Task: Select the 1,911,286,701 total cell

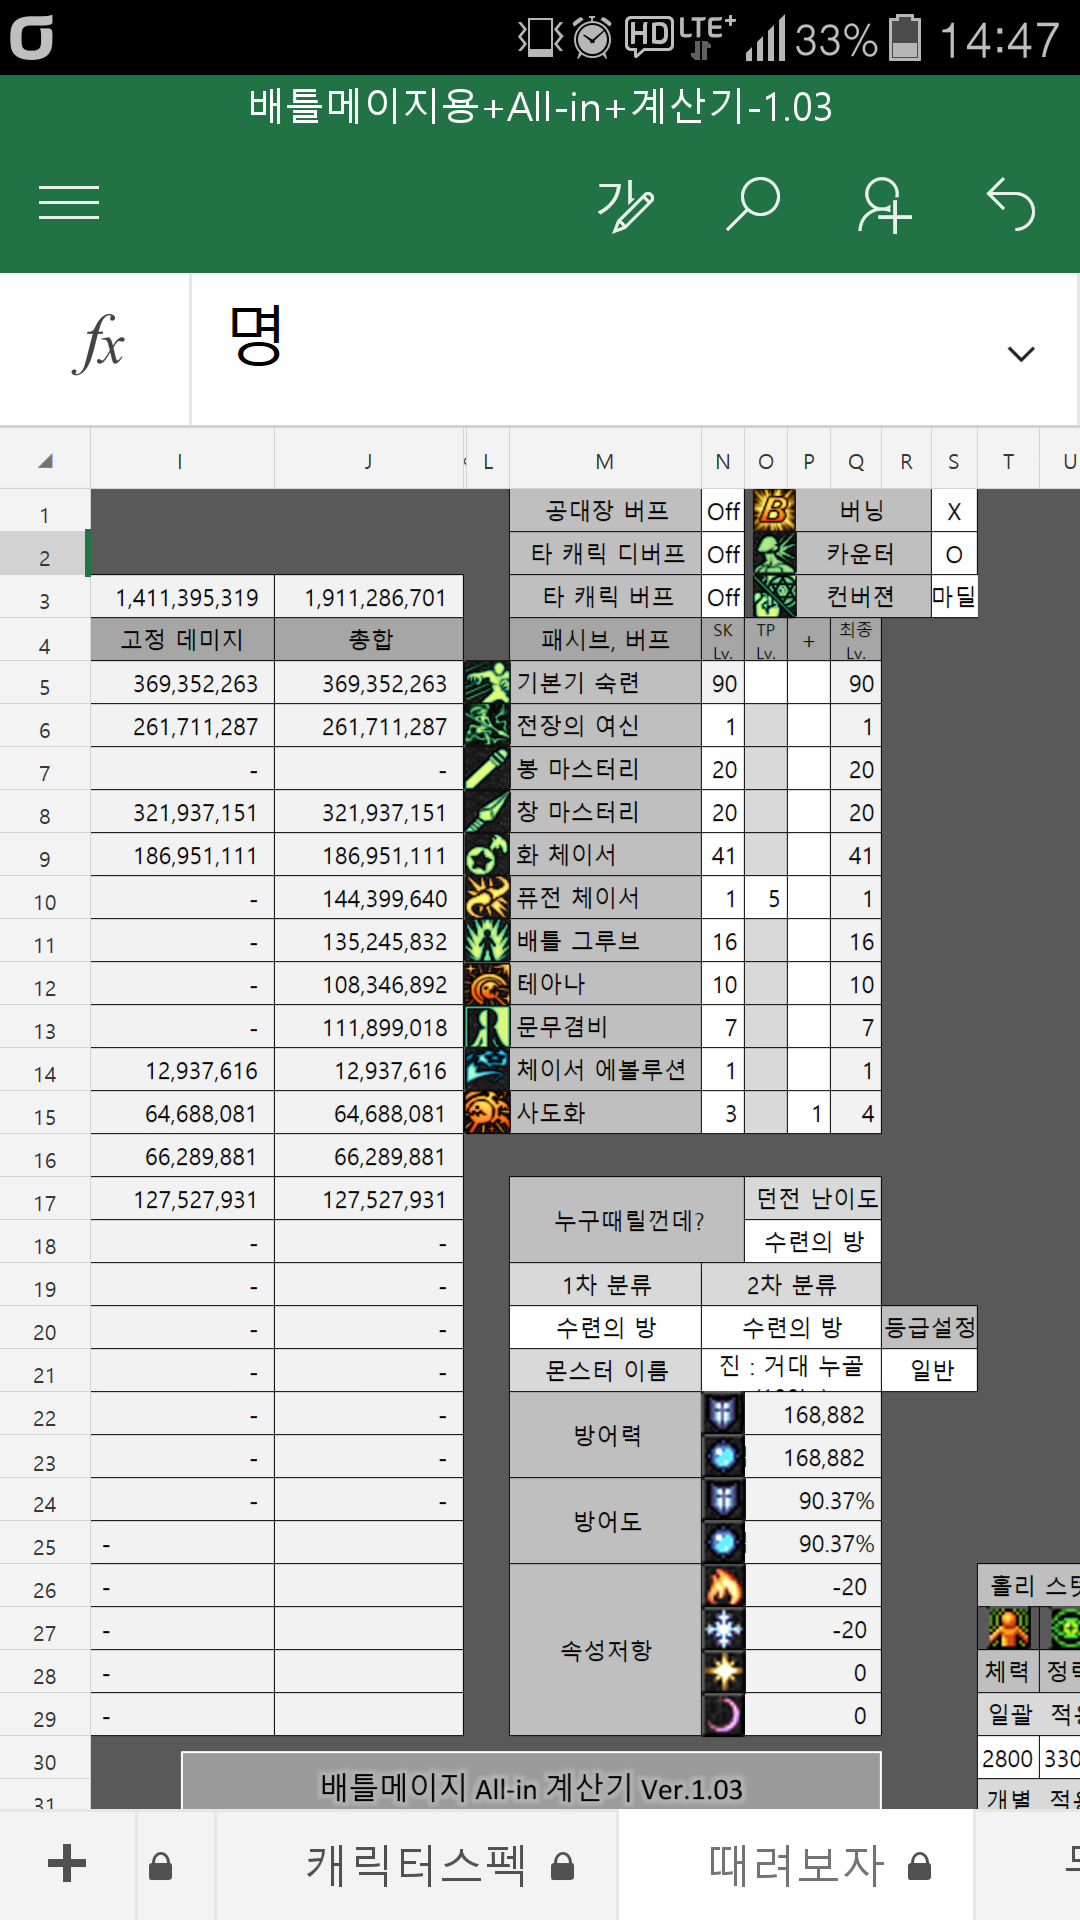Action: pyautogui.click(x=370, y=597)
